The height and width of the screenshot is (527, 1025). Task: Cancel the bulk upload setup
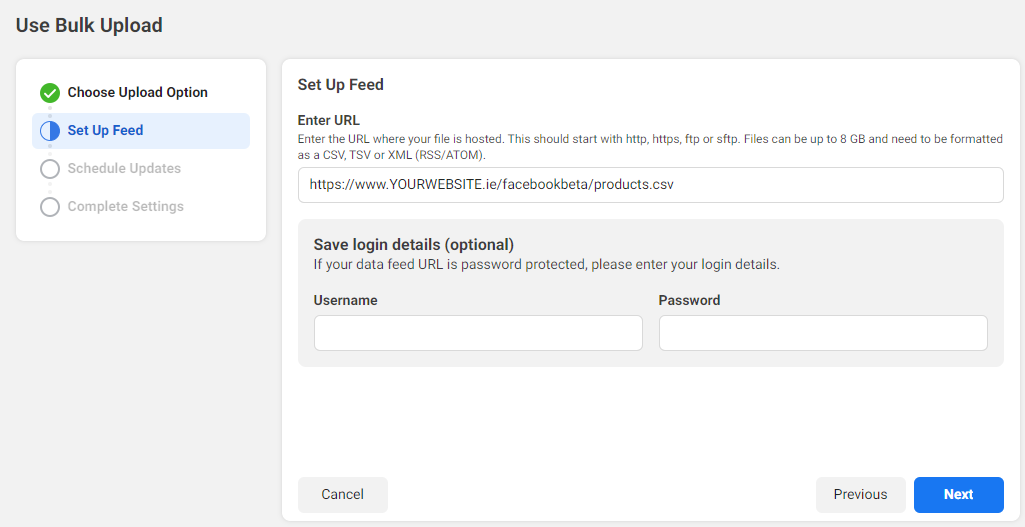coord(343,495)
